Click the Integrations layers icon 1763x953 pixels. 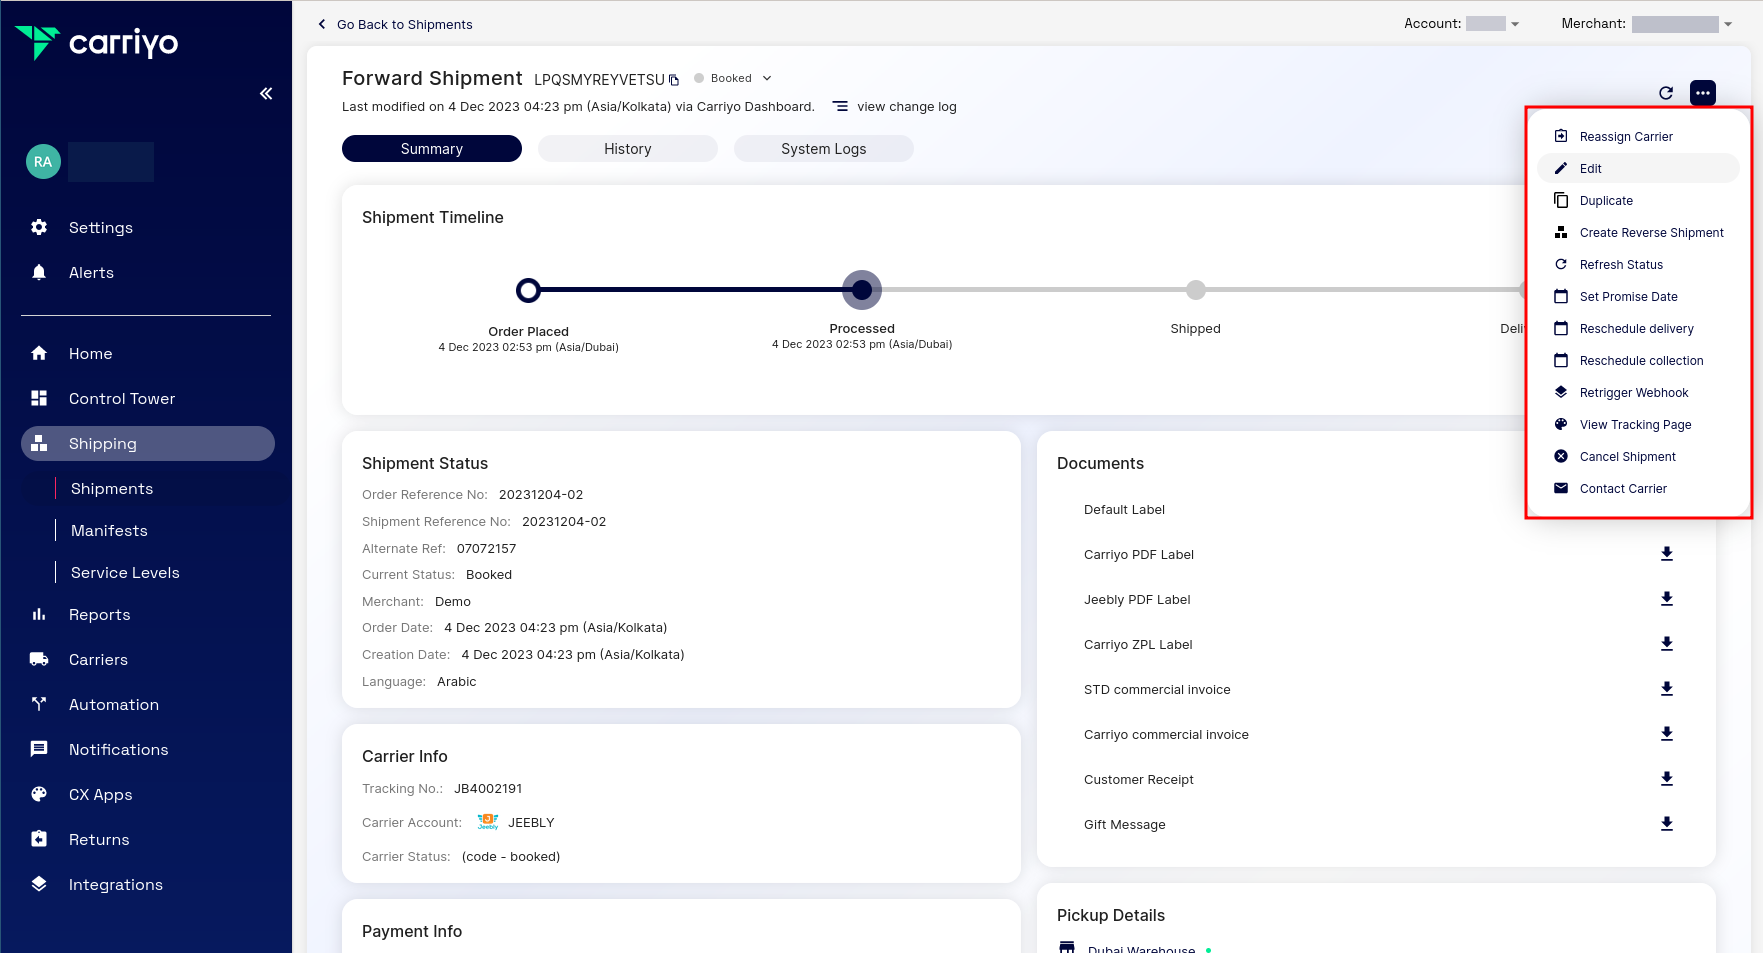click(x=39, y=884)
